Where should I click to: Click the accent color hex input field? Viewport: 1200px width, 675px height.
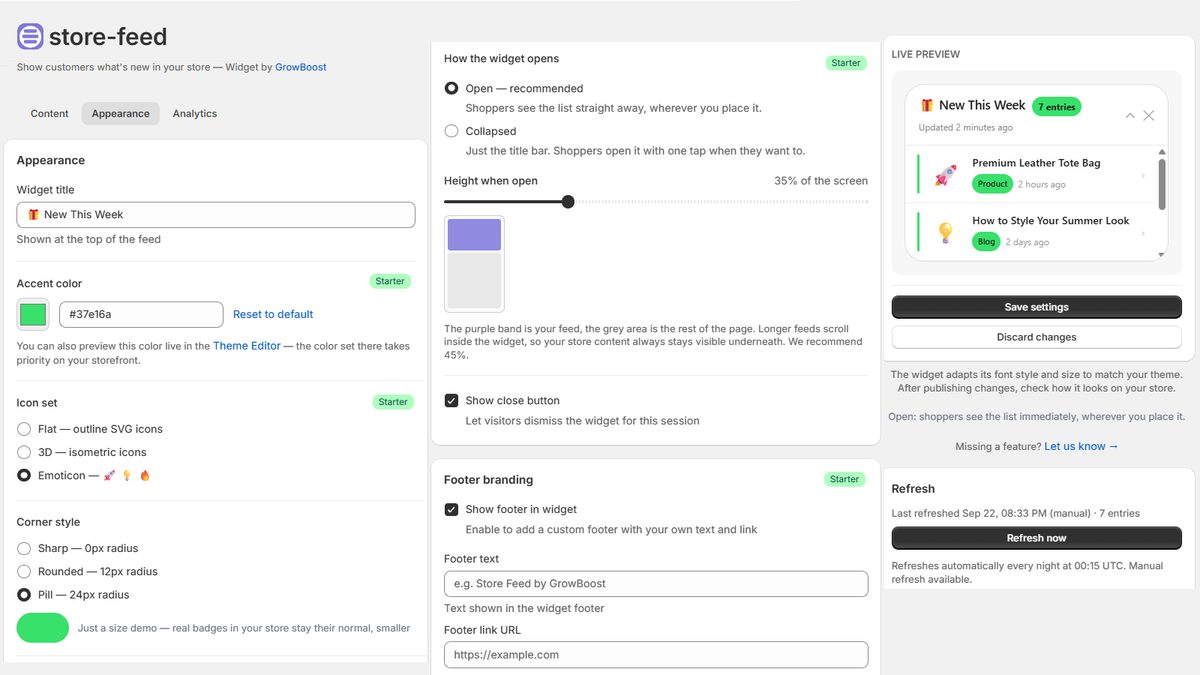[x=141, y=314]
